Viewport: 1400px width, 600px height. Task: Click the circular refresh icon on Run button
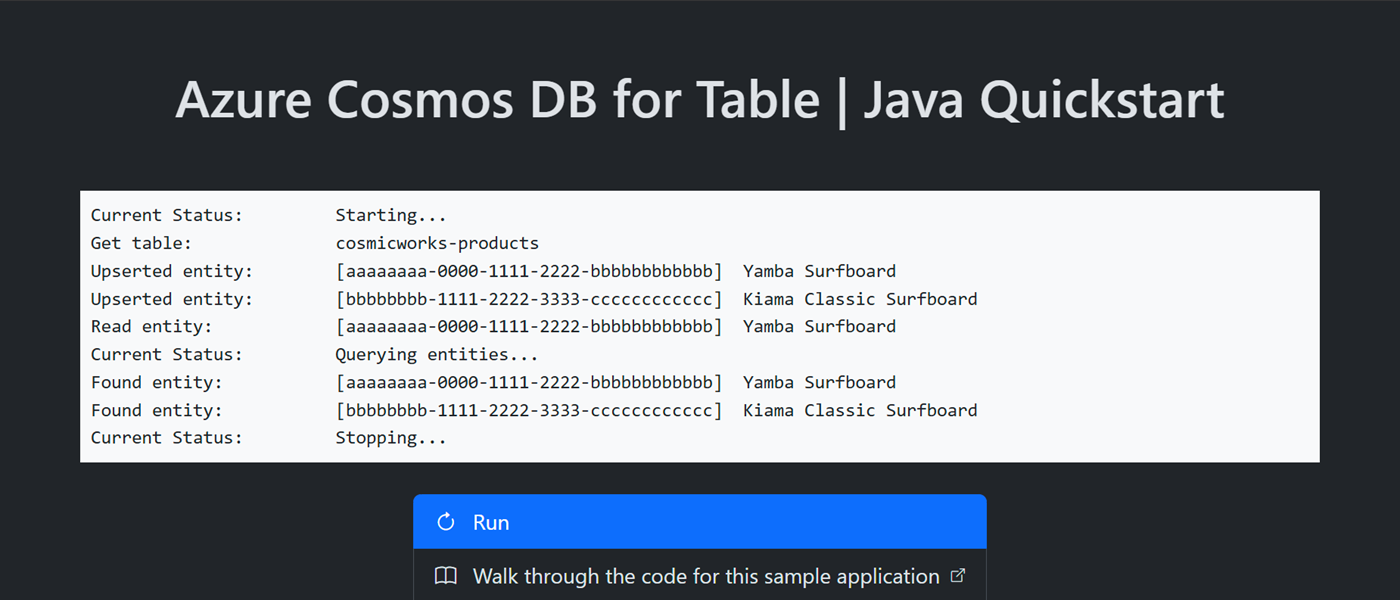coord(444,521)
